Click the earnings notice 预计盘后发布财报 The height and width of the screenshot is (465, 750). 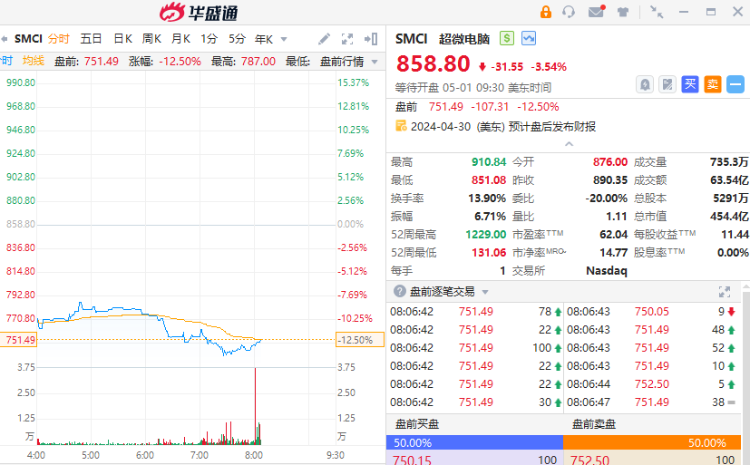[552, 127]
